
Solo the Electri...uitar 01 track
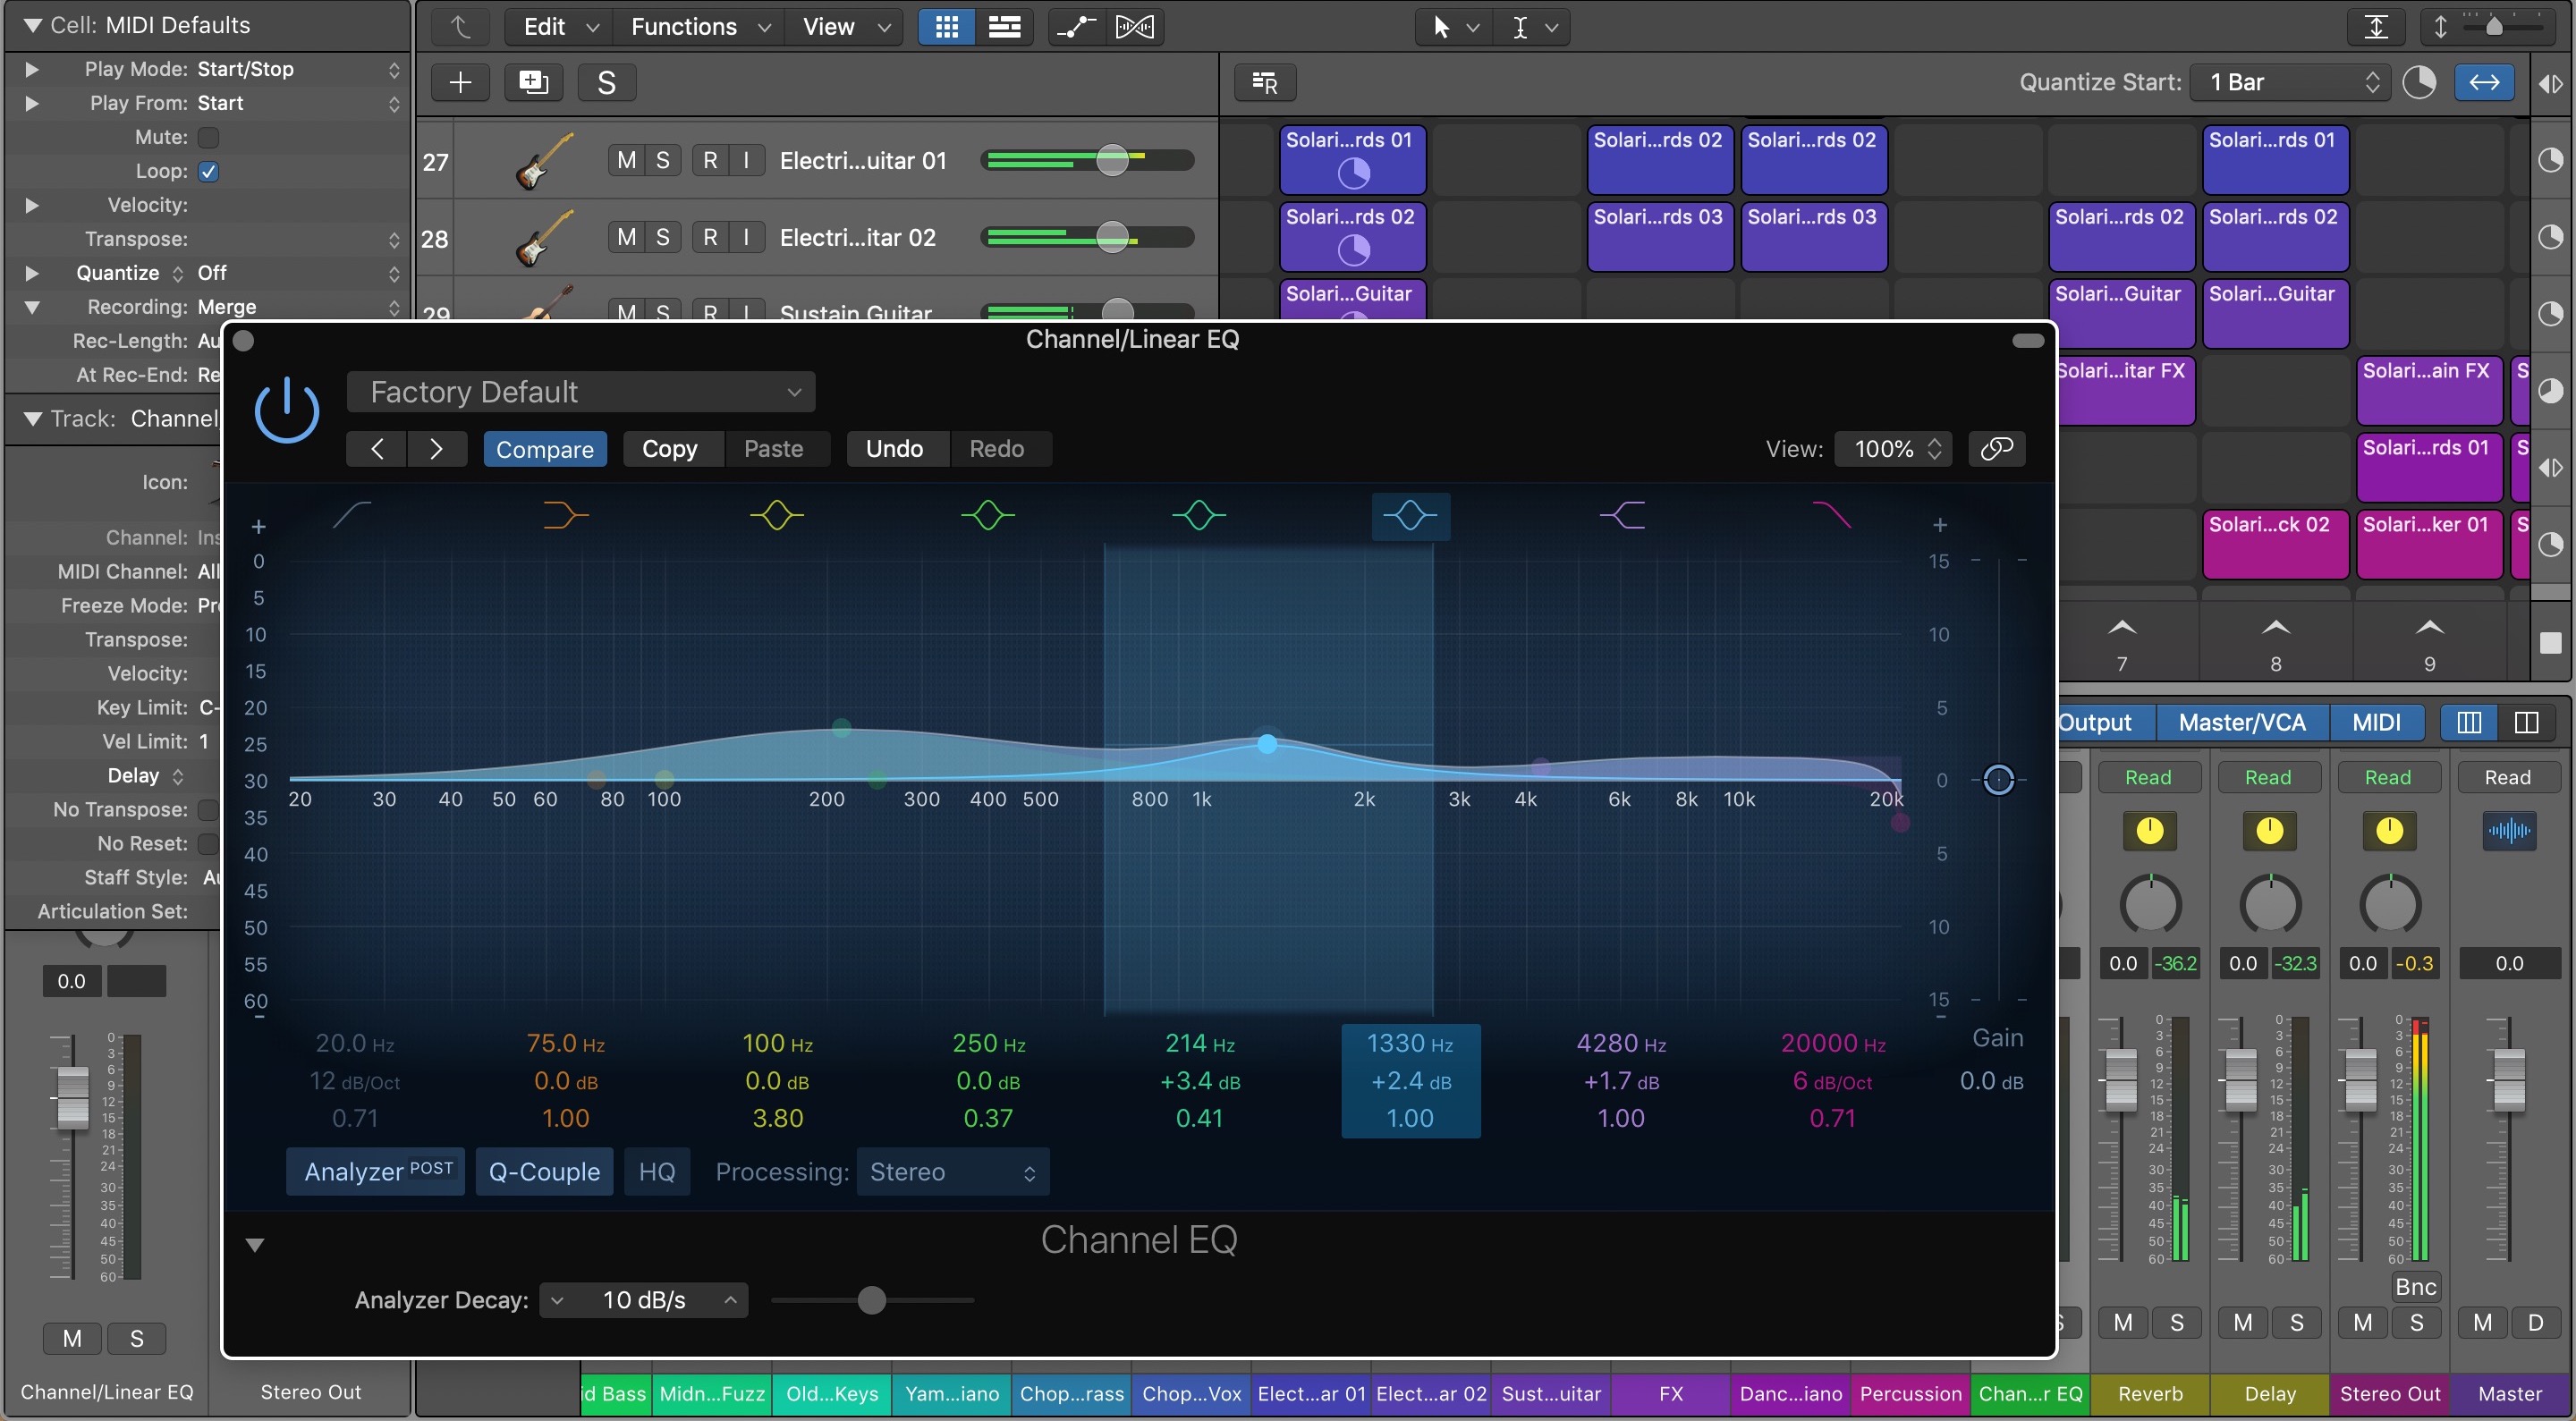[663, 160]
